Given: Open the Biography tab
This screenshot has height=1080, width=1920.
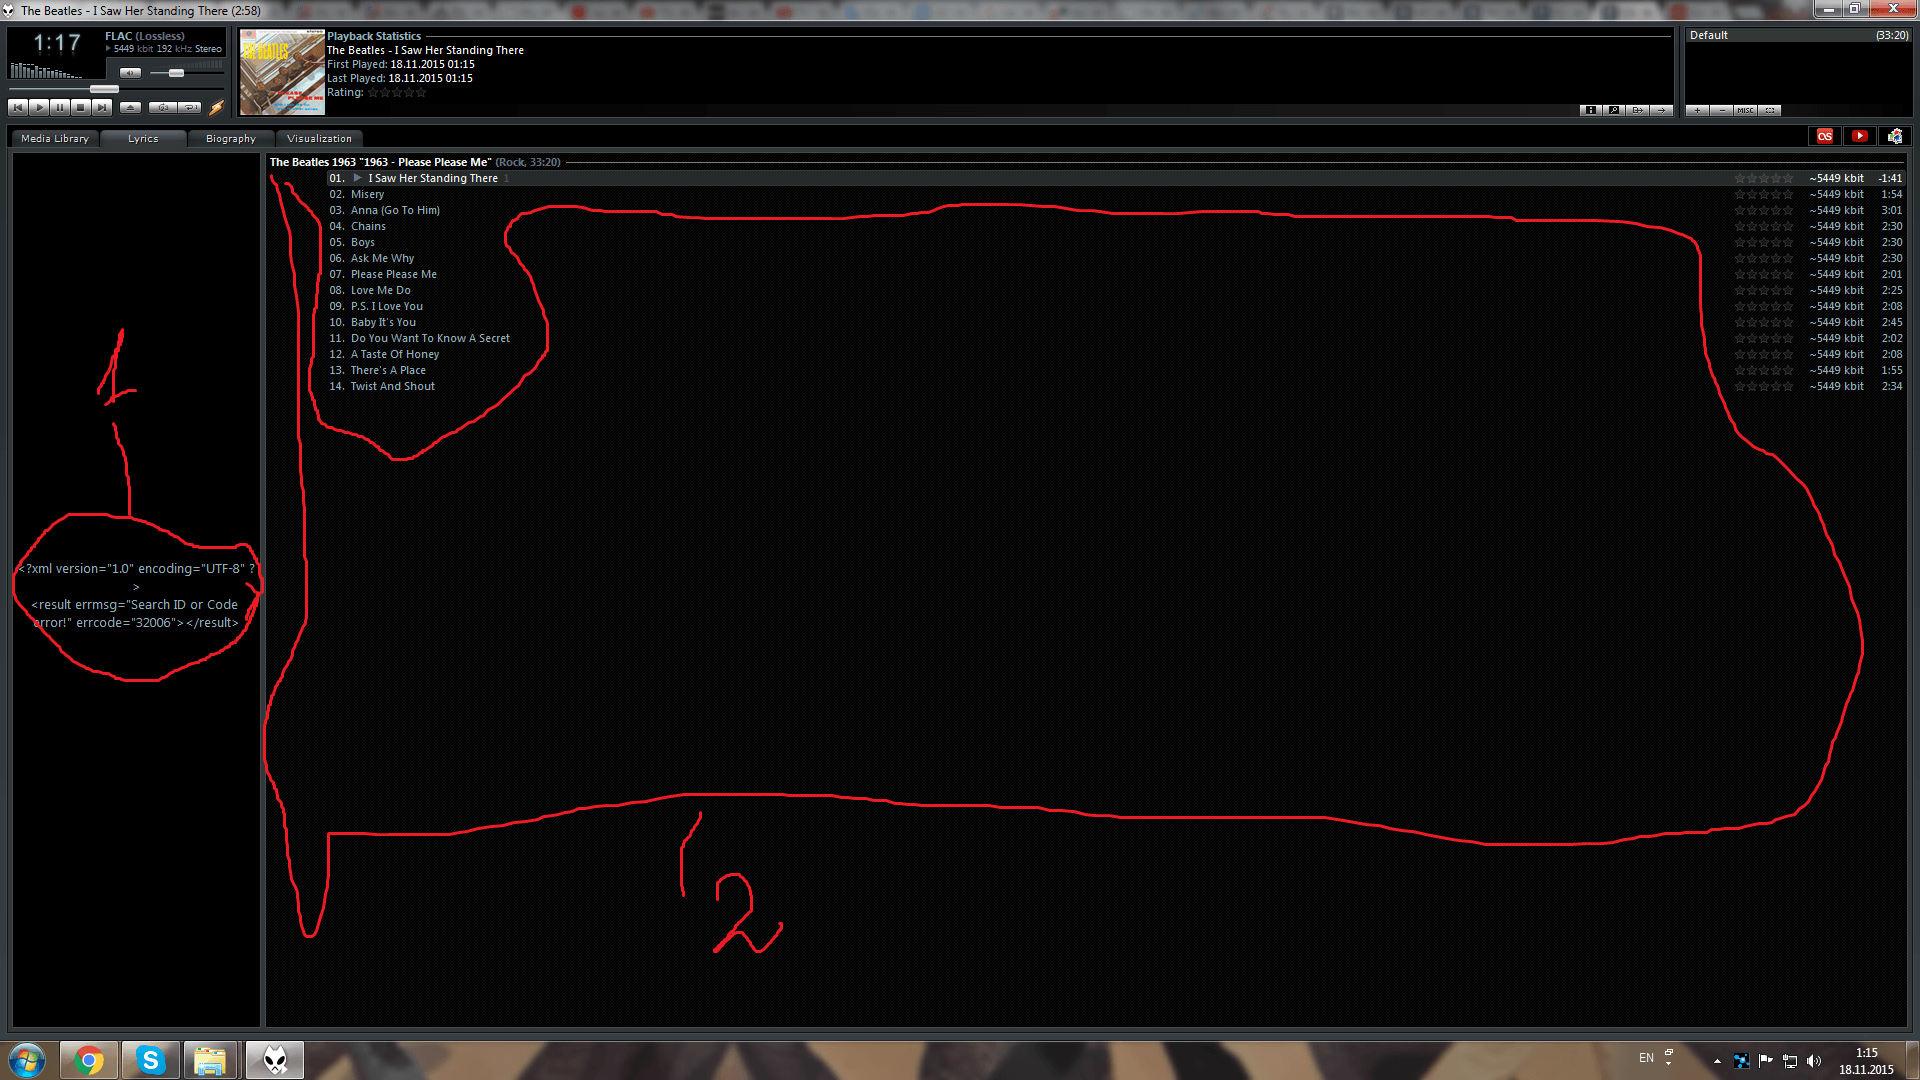Looking at the screenshot, I should [230, 138].
